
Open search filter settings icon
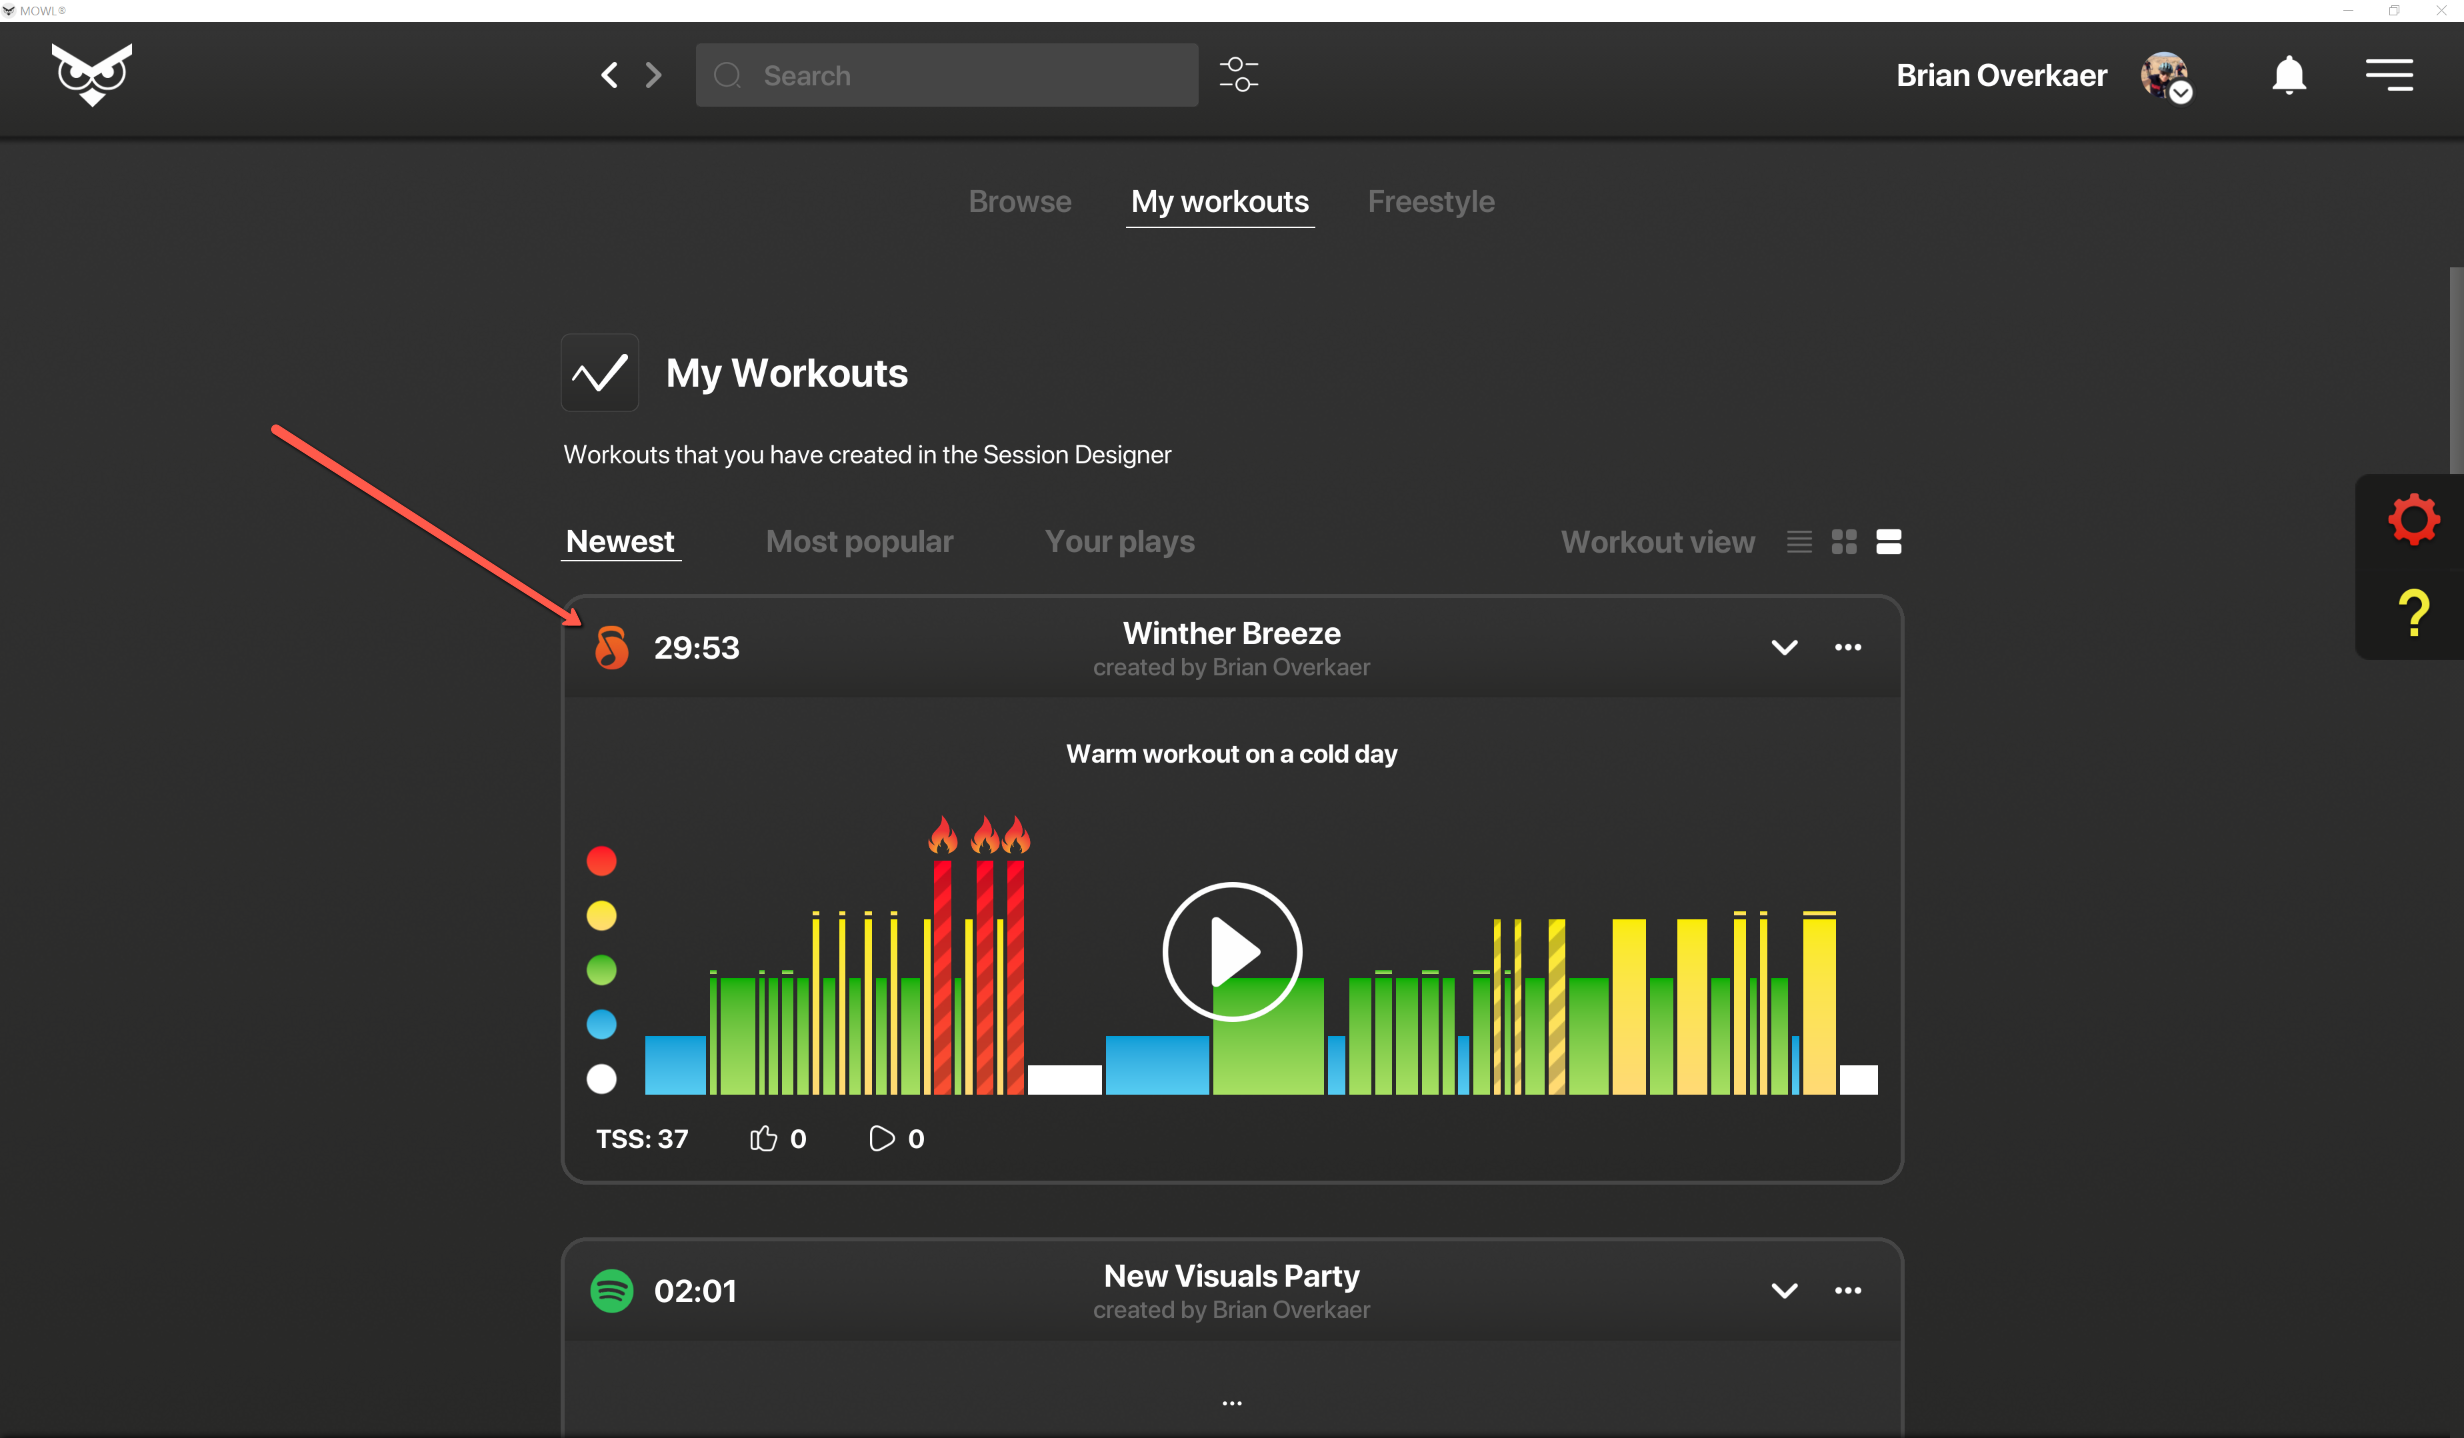pos(1238,75)
